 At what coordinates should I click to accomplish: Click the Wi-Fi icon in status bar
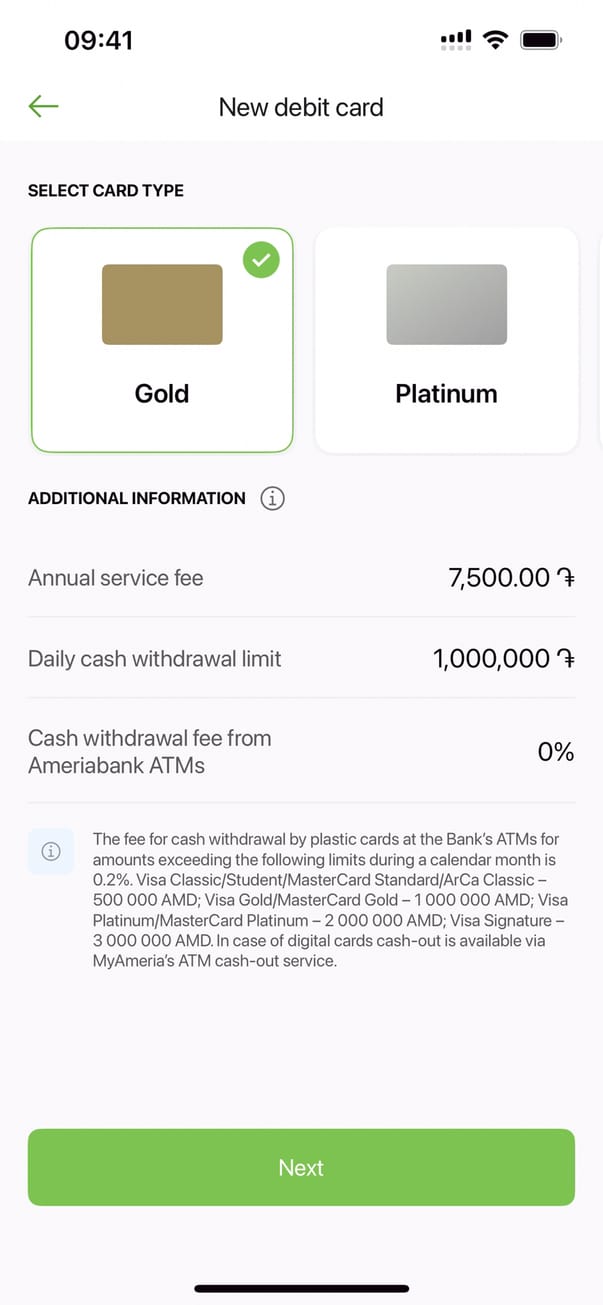click(494, 40)
